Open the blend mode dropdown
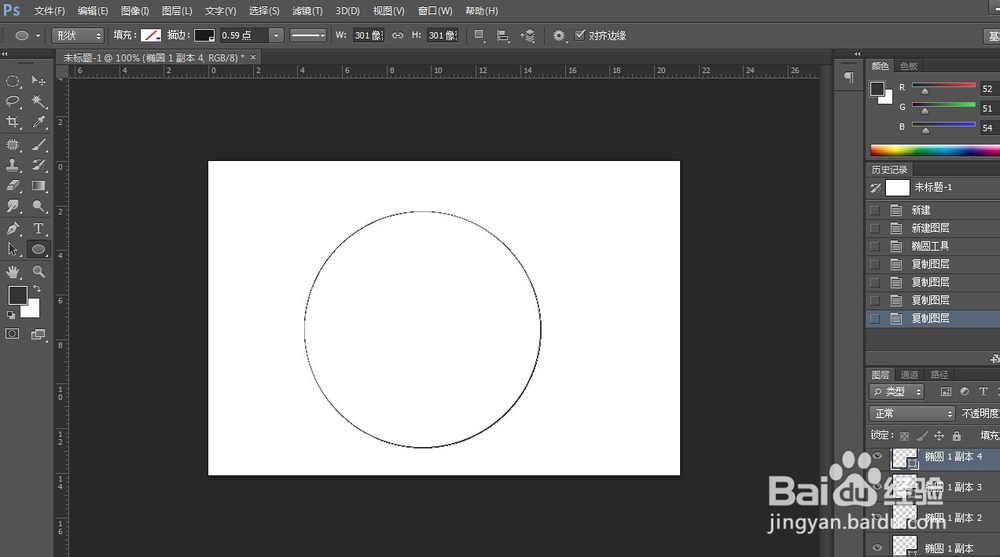This screenshot has width=1000, height=557. click(912, 413)
